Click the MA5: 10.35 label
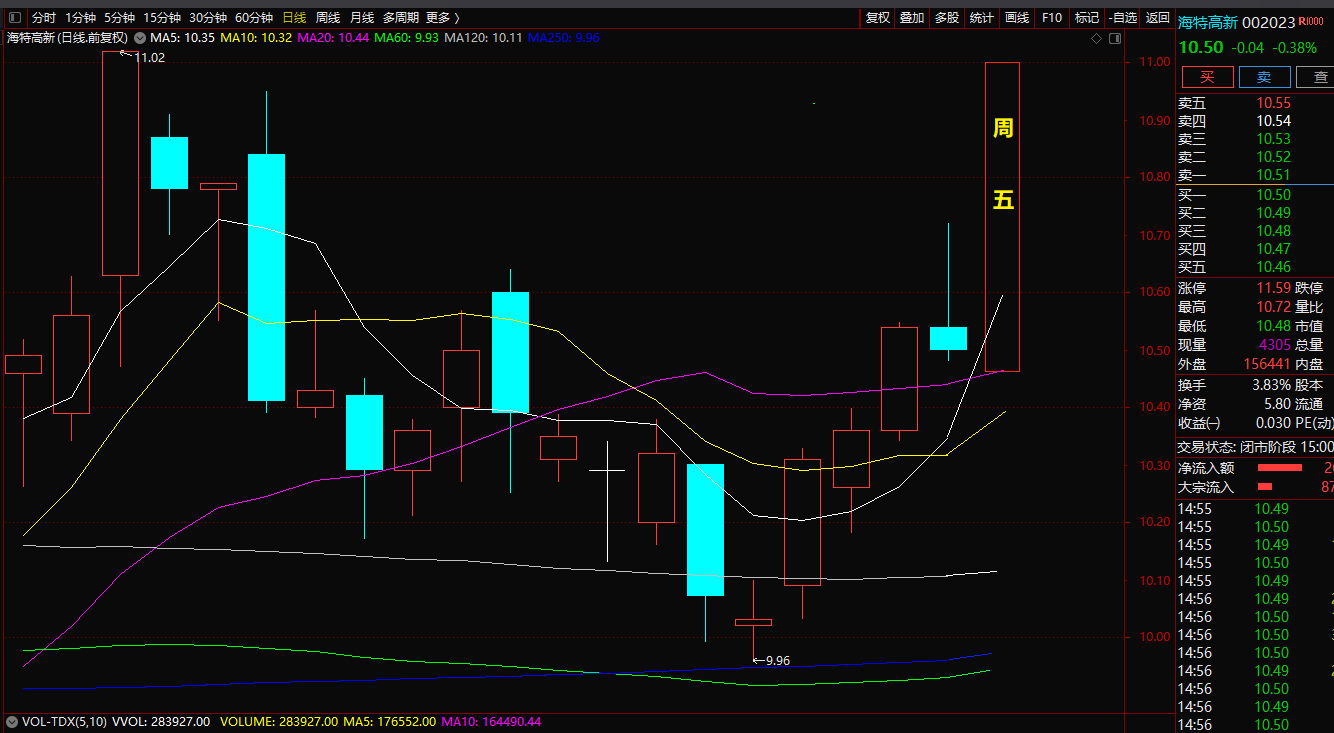Screen dimensions: 1334x733 click(183, 38)
